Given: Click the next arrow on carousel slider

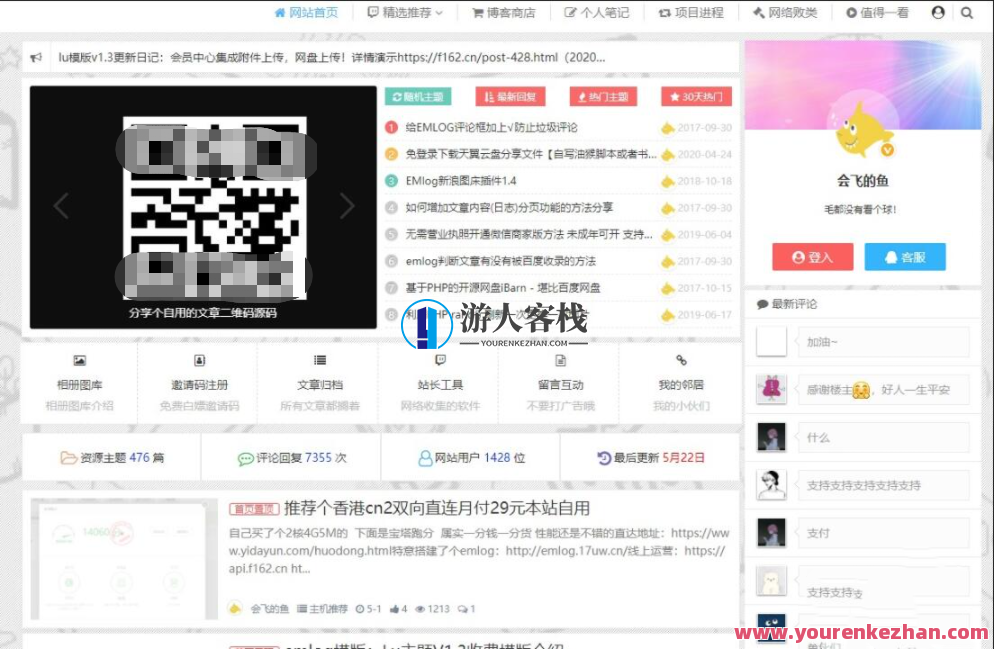Looking at the screenshot, I should tap(348, 205).
